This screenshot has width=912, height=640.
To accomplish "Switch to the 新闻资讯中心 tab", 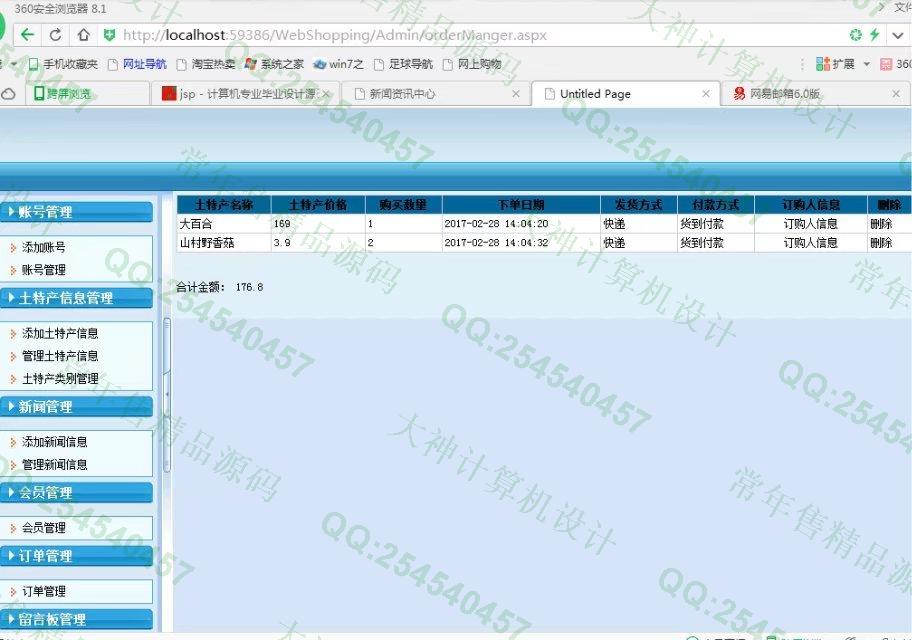I will point(436,94).
